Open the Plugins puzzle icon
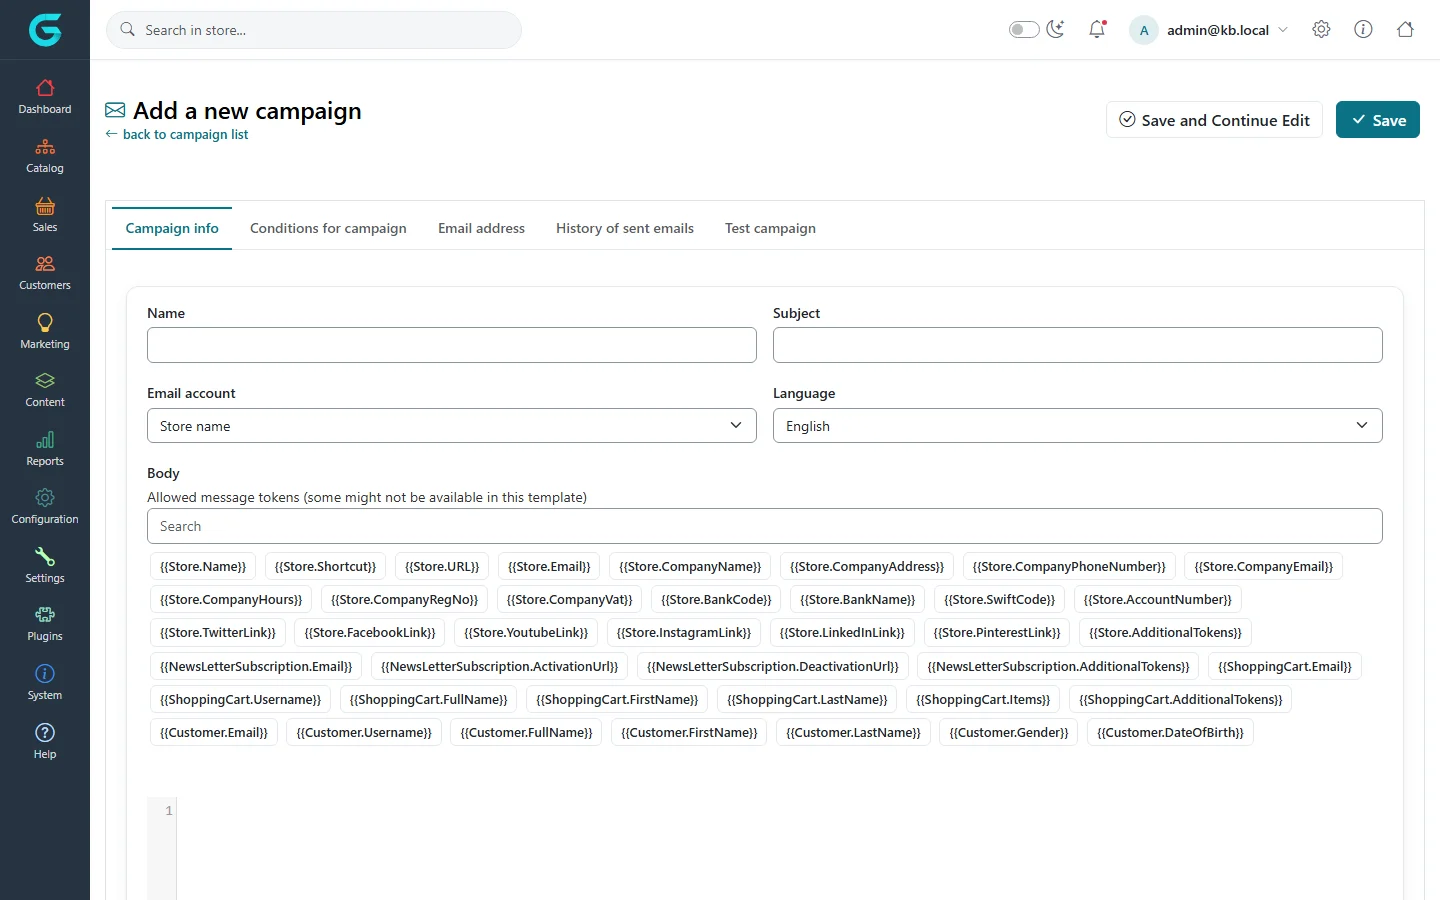This screenshot has width=1440, height=900. coord(45,615)
